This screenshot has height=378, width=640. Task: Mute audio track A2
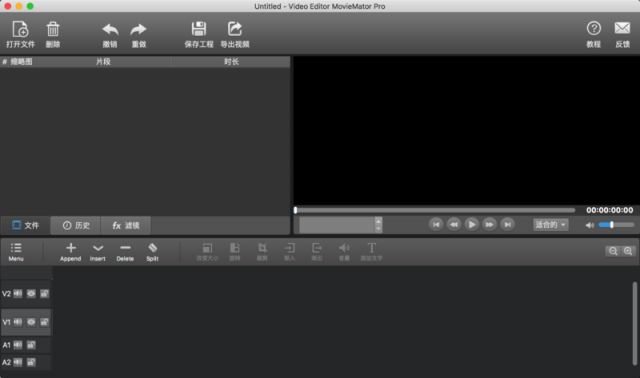point(18,362)
